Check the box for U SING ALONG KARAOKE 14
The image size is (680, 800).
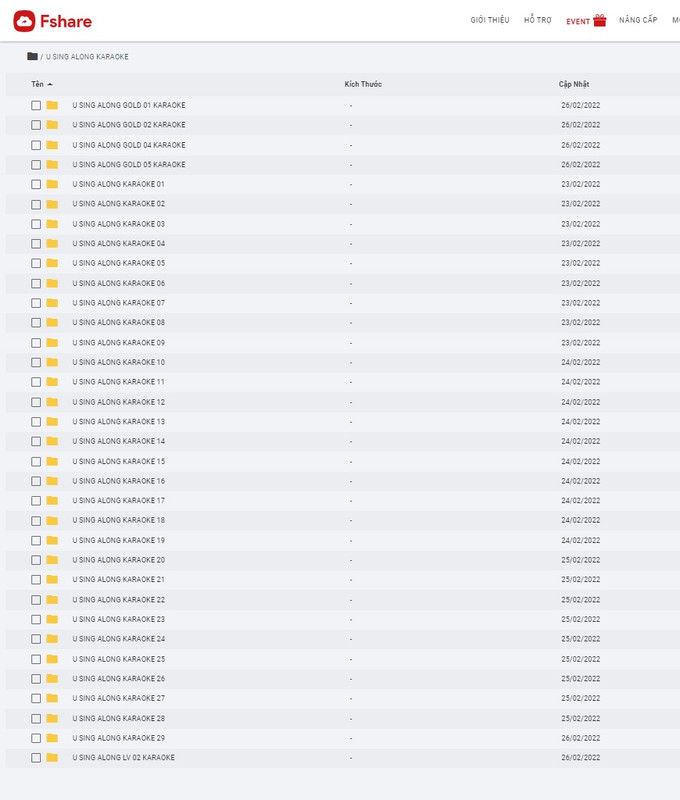36,441
